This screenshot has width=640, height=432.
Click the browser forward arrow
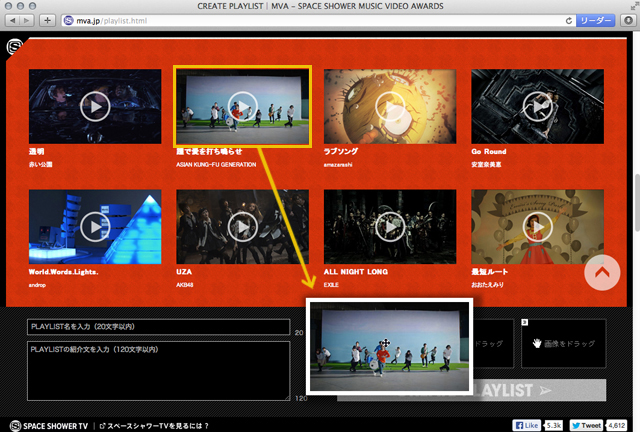tap(28, 20)
